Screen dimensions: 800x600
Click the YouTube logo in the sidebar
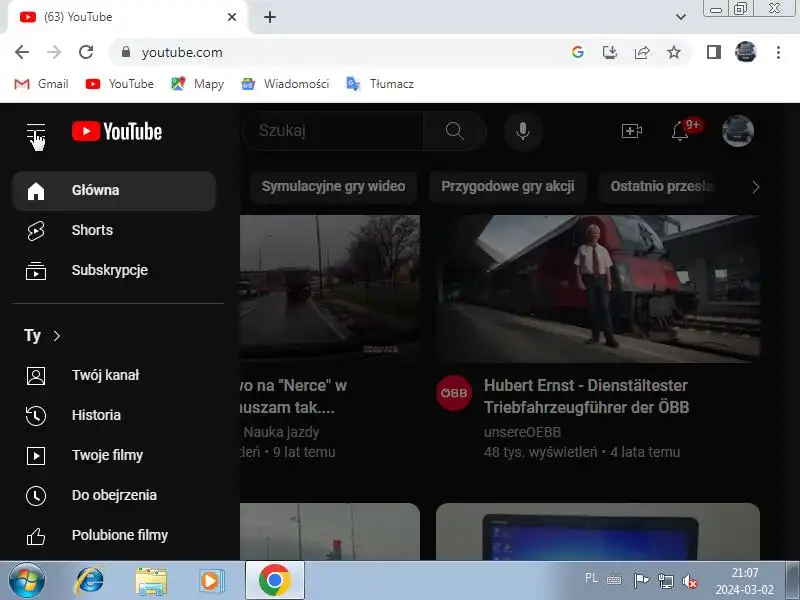click(117, 131)
